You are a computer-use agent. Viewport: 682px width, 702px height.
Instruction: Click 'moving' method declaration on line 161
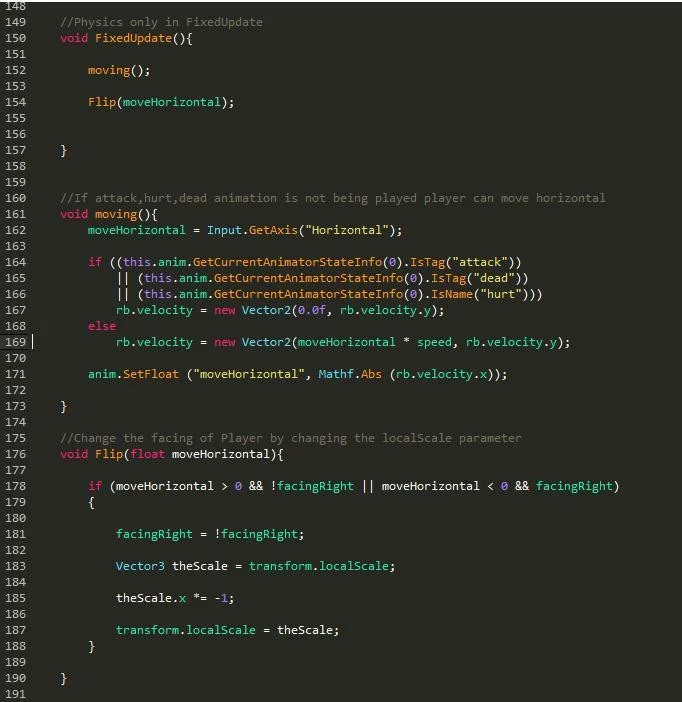[116, 214]
